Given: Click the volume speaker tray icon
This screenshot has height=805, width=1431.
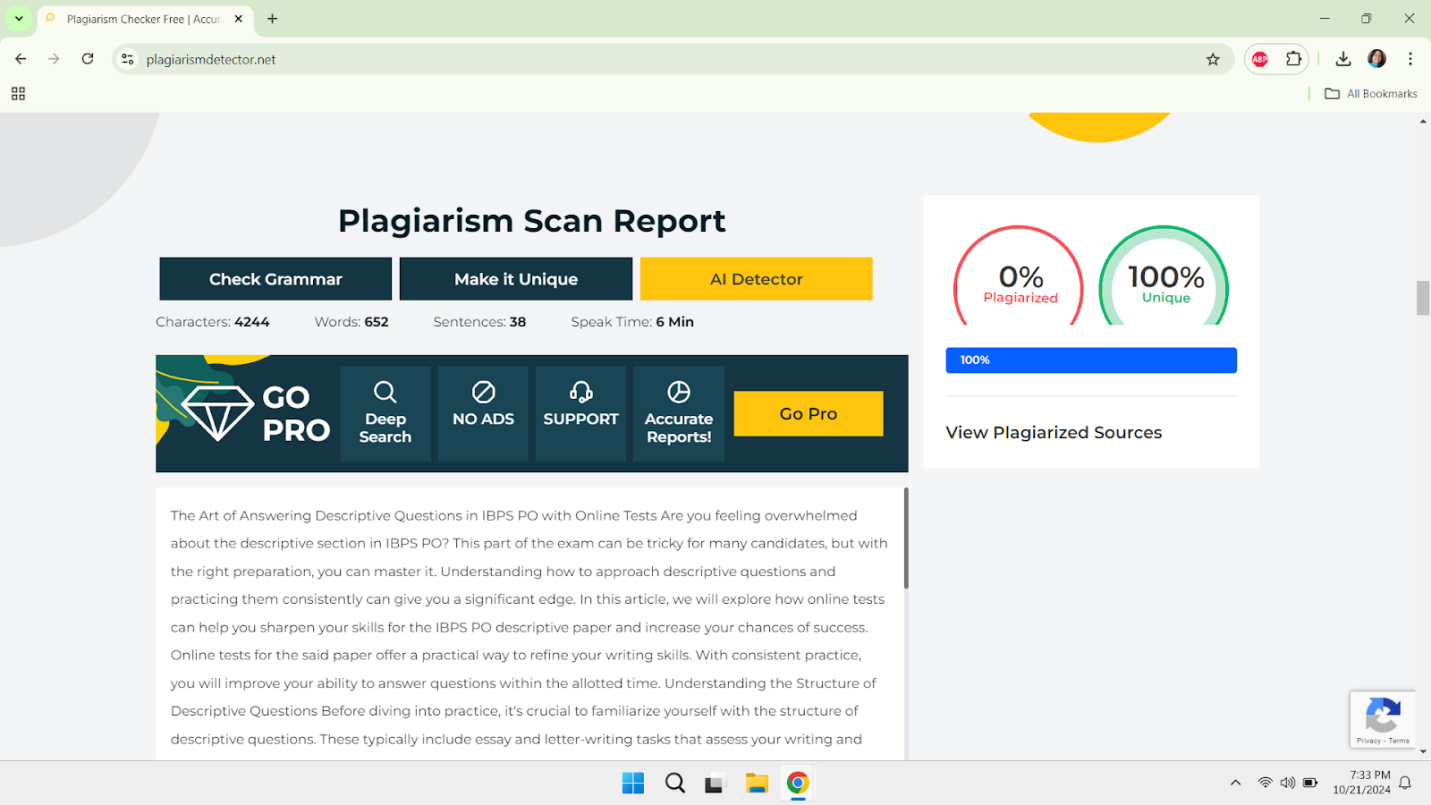Looking at the screenshot, I should (1287, 783).
